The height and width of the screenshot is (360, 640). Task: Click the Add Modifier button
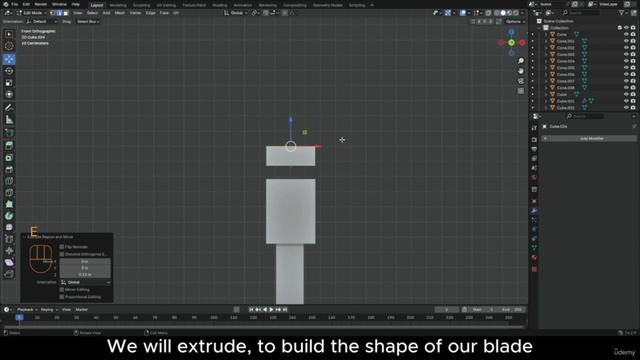pos(589,139)
